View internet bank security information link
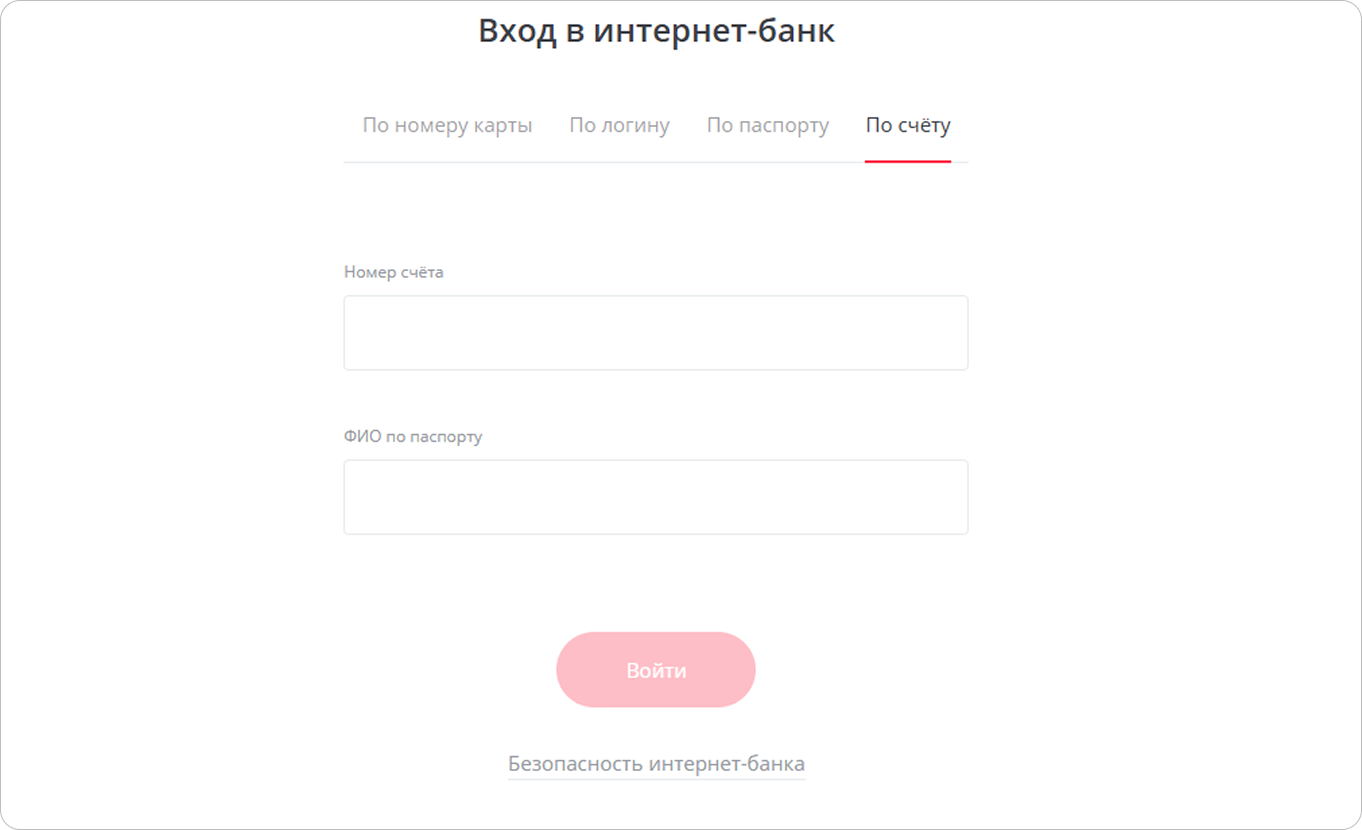The height and width of the screenshot is (830, 1362). 656,764
